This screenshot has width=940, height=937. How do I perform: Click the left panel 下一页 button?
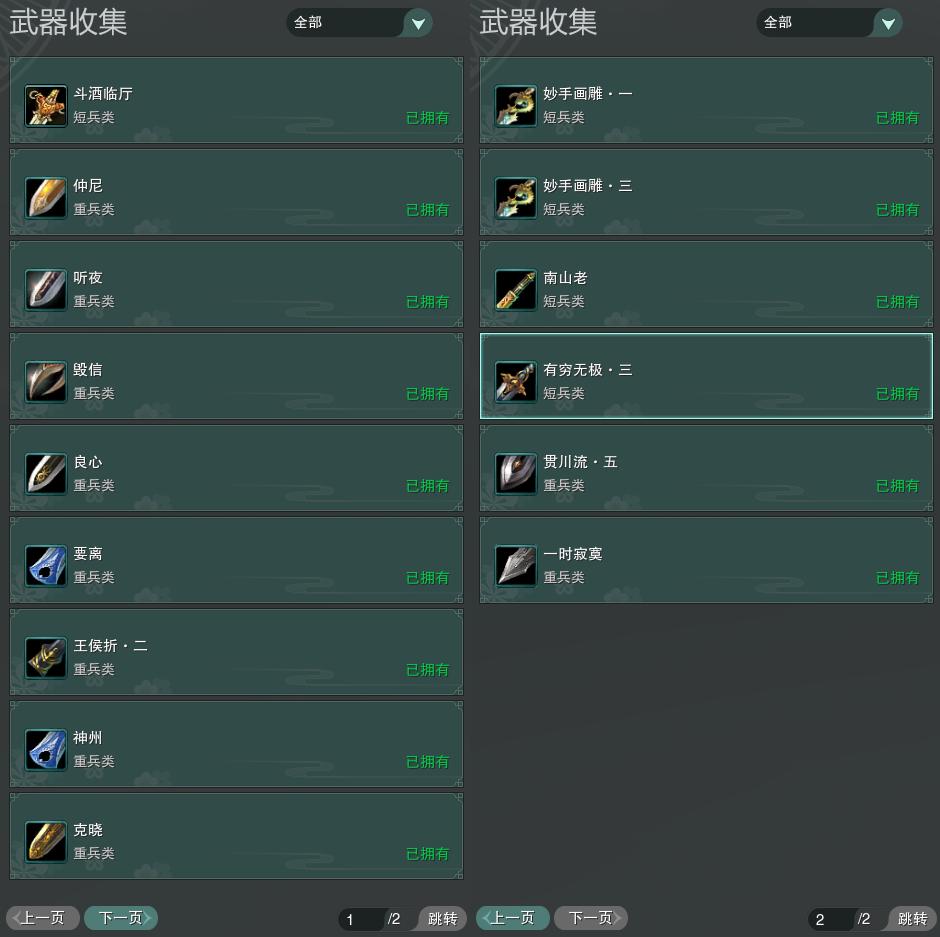point(120,918)
